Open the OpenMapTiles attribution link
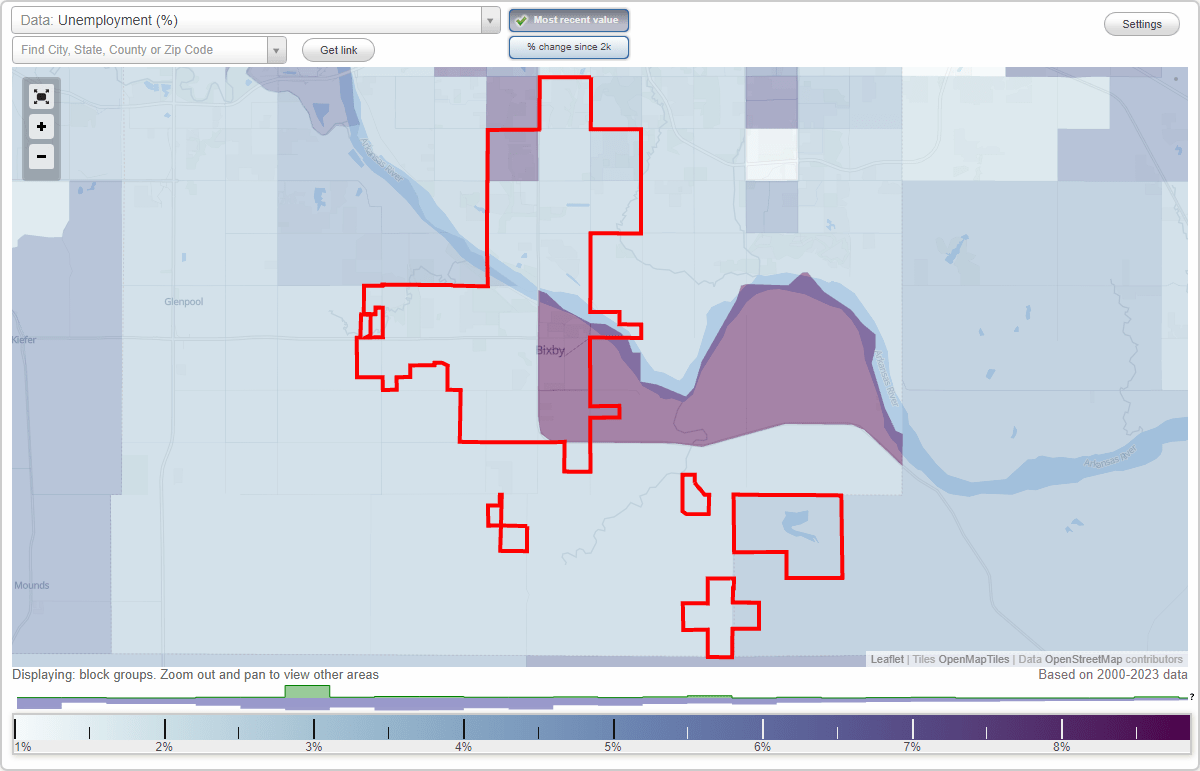1200x771 pixels. 973,659
